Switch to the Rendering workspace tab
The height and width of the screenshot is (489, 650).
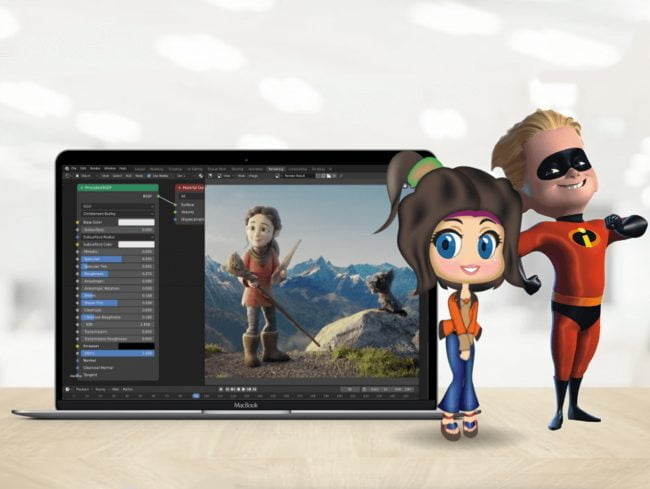[x=275, y=169]
